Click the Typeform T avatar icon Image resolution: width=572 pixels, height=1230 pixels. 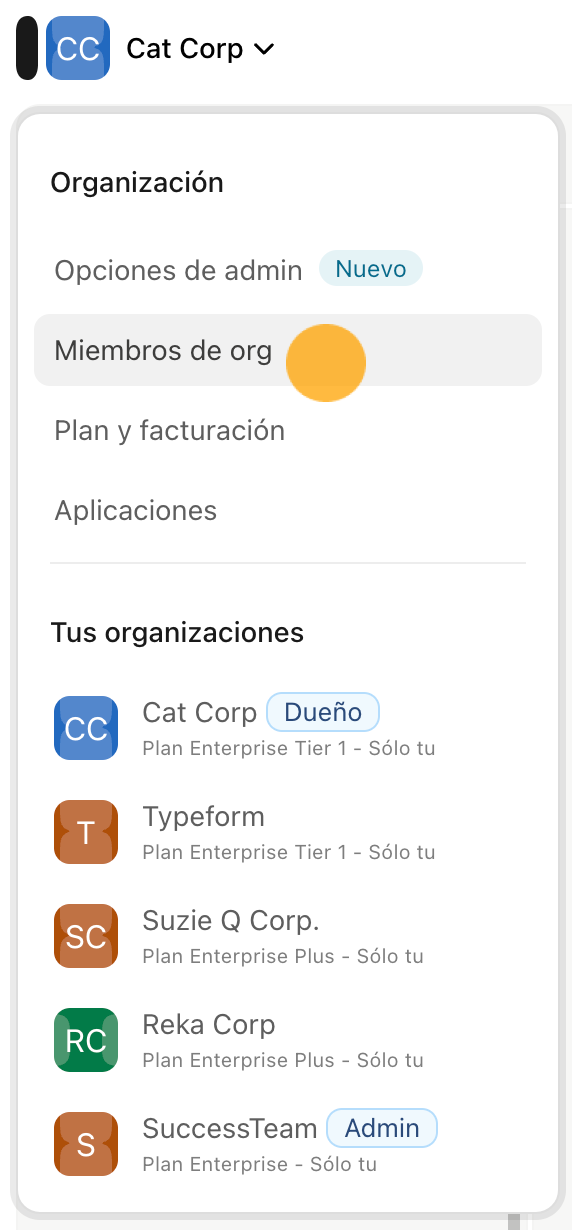pos(86,832)
